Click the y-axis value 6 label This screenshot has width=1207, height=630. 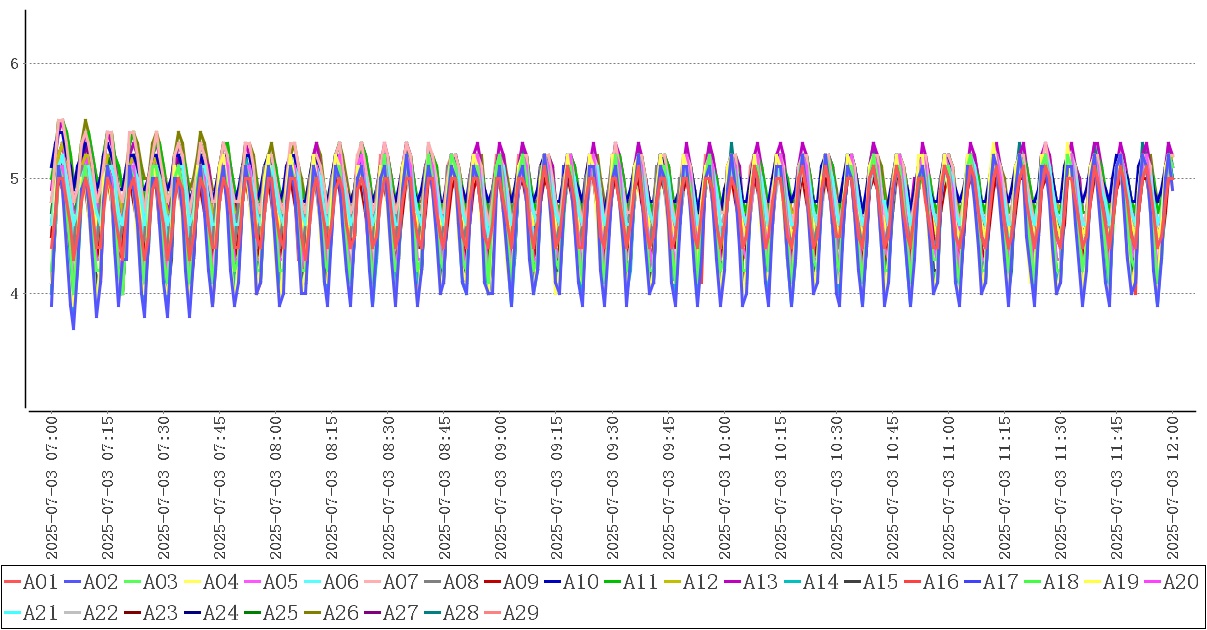coord(14,63)
